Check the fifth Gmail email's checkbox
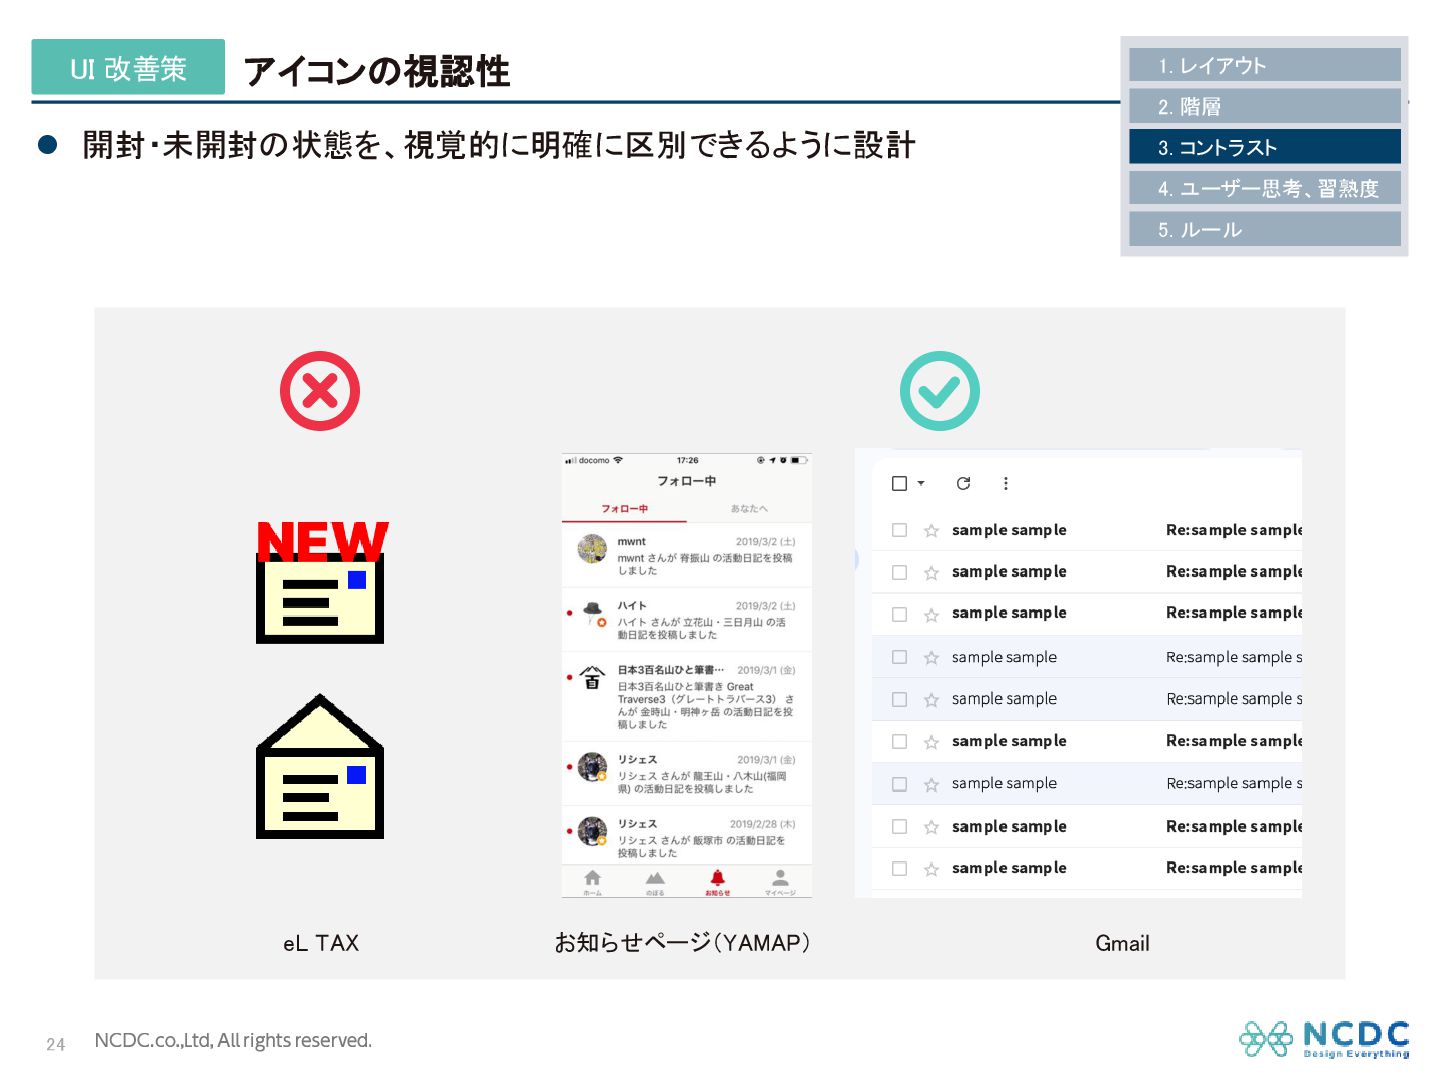This screenshot has width=1440, height=1080. click(x=899, y=699)
